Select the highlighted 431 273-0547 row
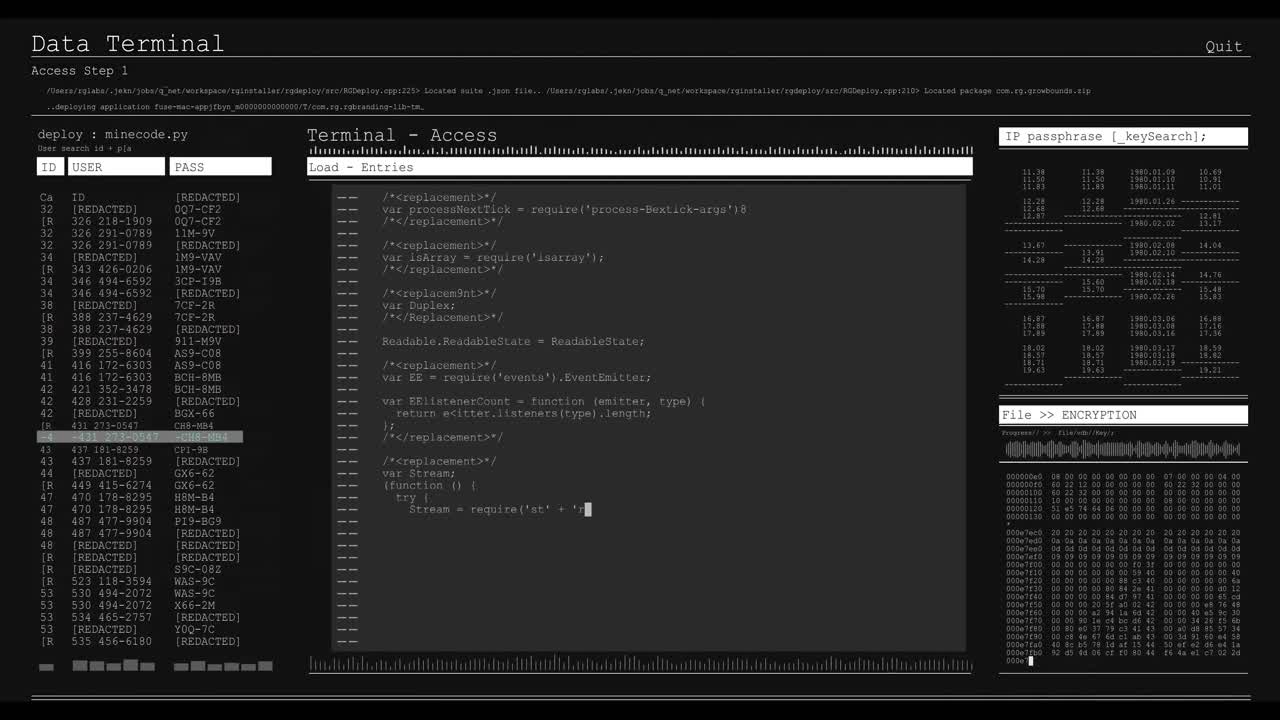Viewport: 1280px width, 720px height. 139,437
